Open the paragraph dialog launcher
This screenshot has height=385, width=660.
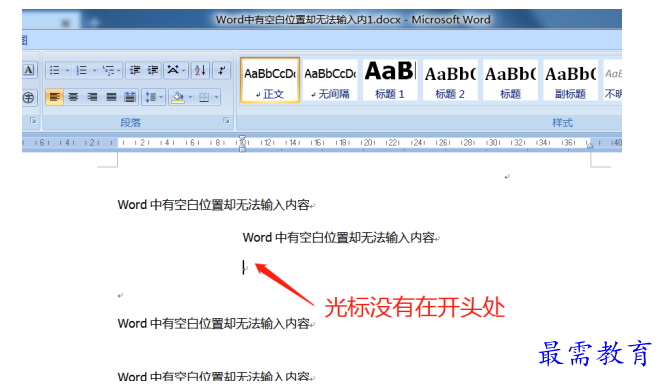click(x=226, y=121)
